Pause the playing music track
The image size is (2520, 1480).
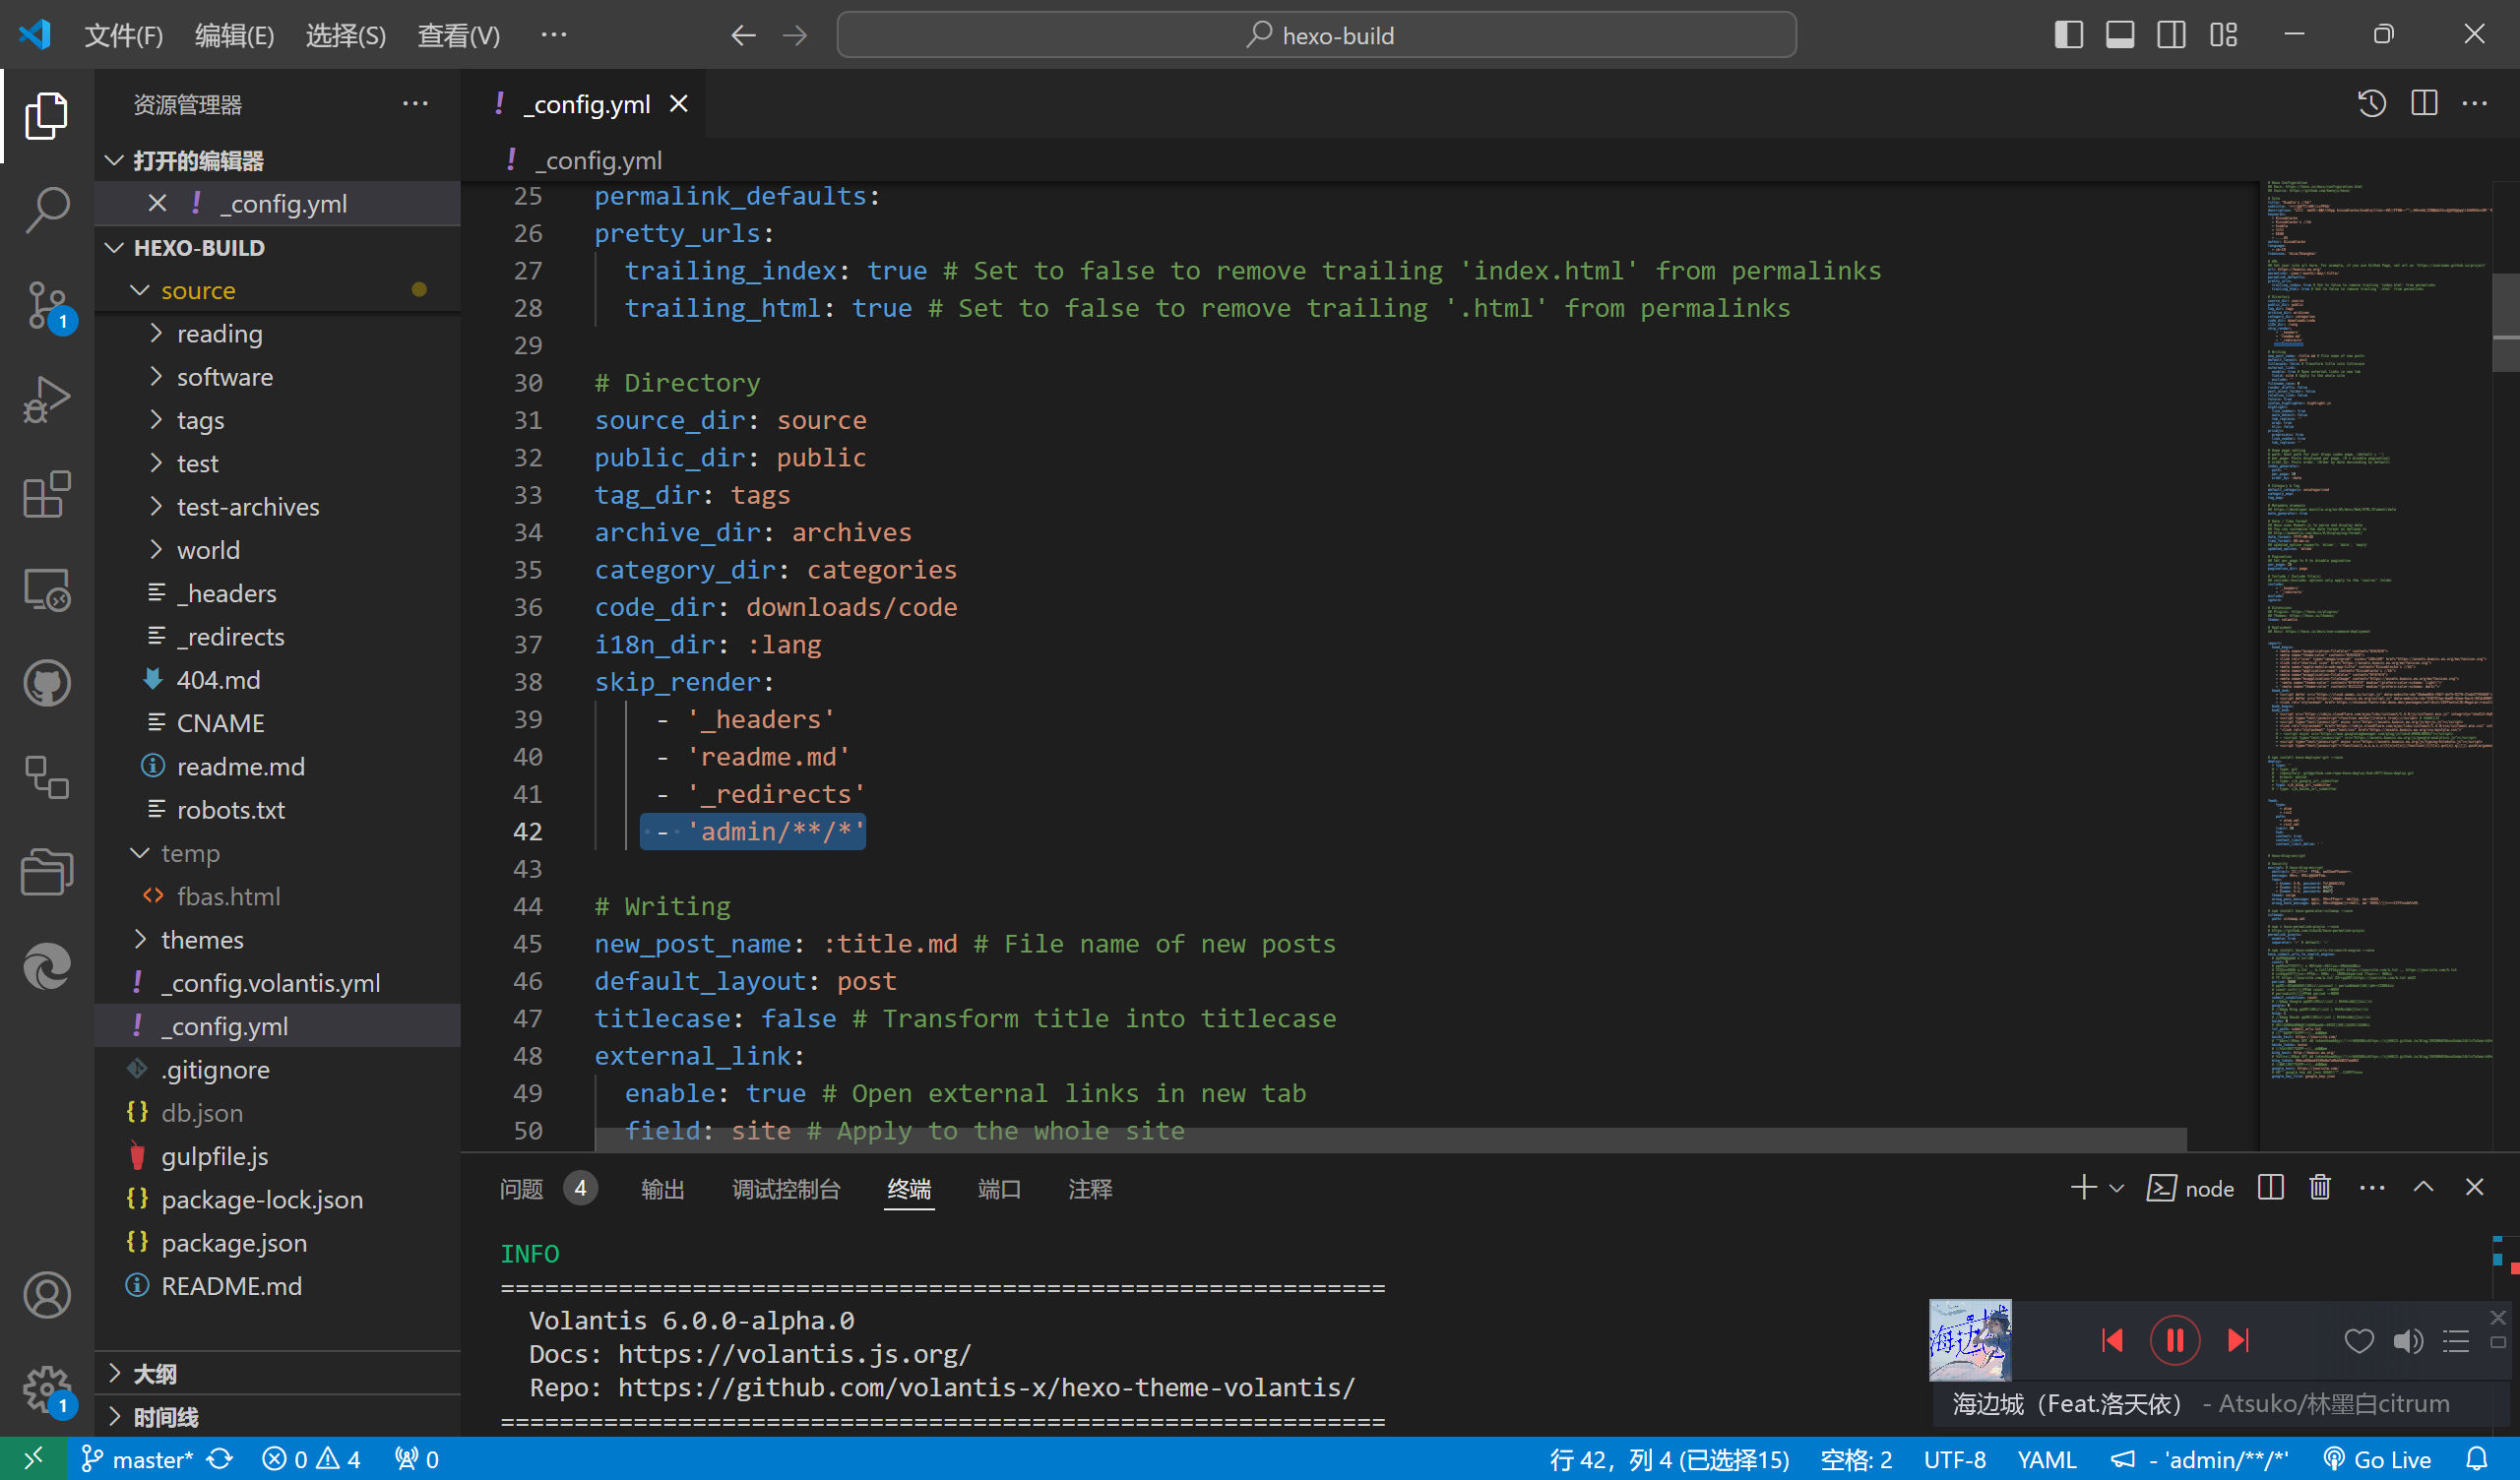click(2175, 1341)
